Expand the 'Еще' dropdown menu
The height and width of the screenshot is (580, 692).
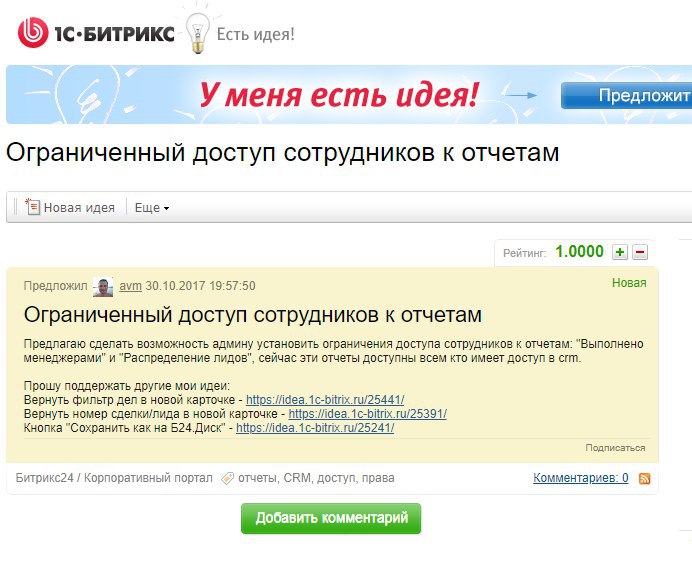[x=152, y=207]
